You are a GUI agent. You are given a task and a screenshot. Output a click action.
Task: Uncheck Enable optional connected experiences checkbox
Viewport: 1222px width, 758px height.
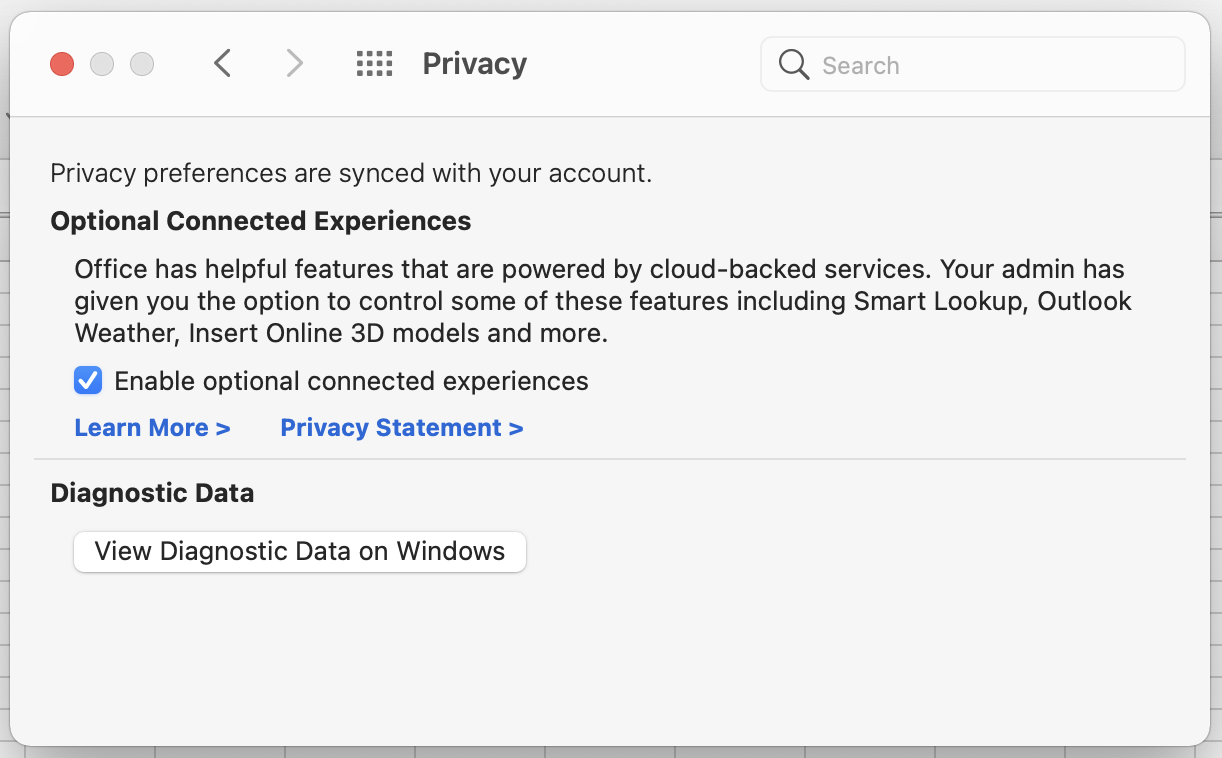click(88, 381)
